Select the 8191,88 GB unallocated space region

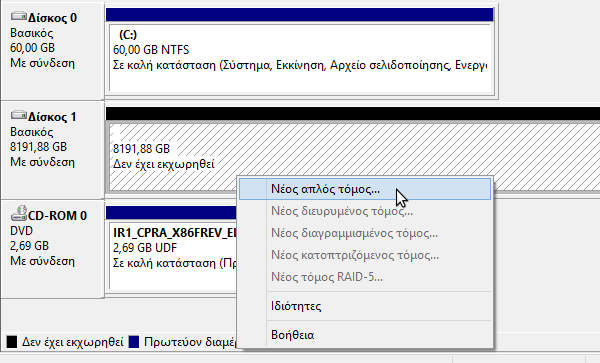click(x=354, y=157)
